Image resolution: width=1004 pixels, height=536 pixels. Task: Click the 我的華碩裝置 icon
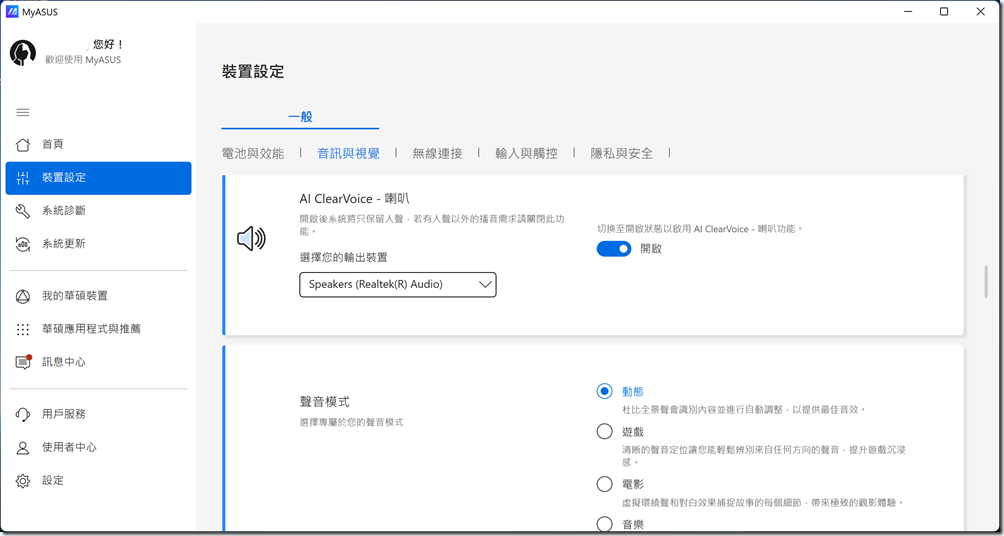23,296
